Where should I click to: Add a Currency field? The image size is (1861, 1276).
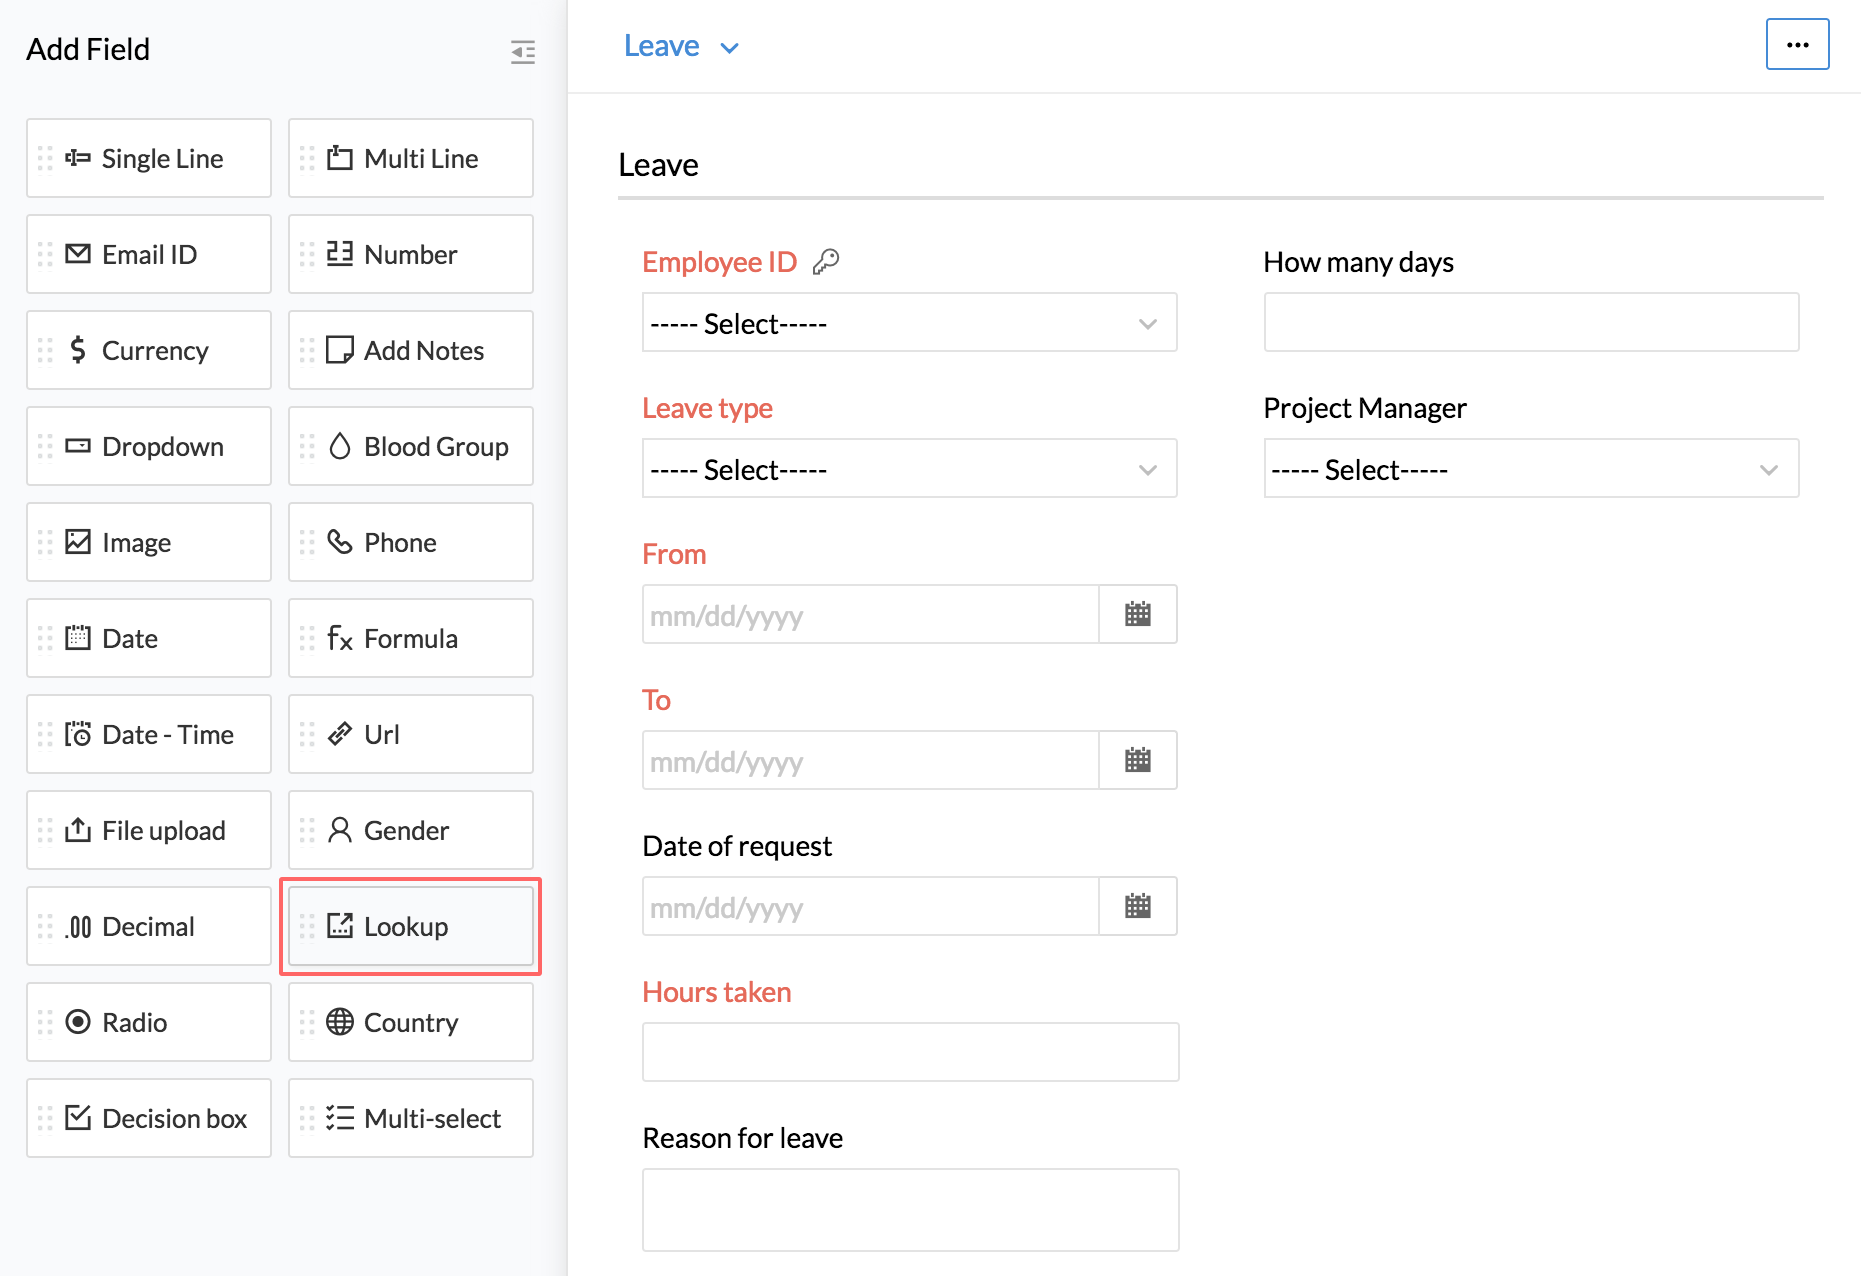tap(149, 350)
